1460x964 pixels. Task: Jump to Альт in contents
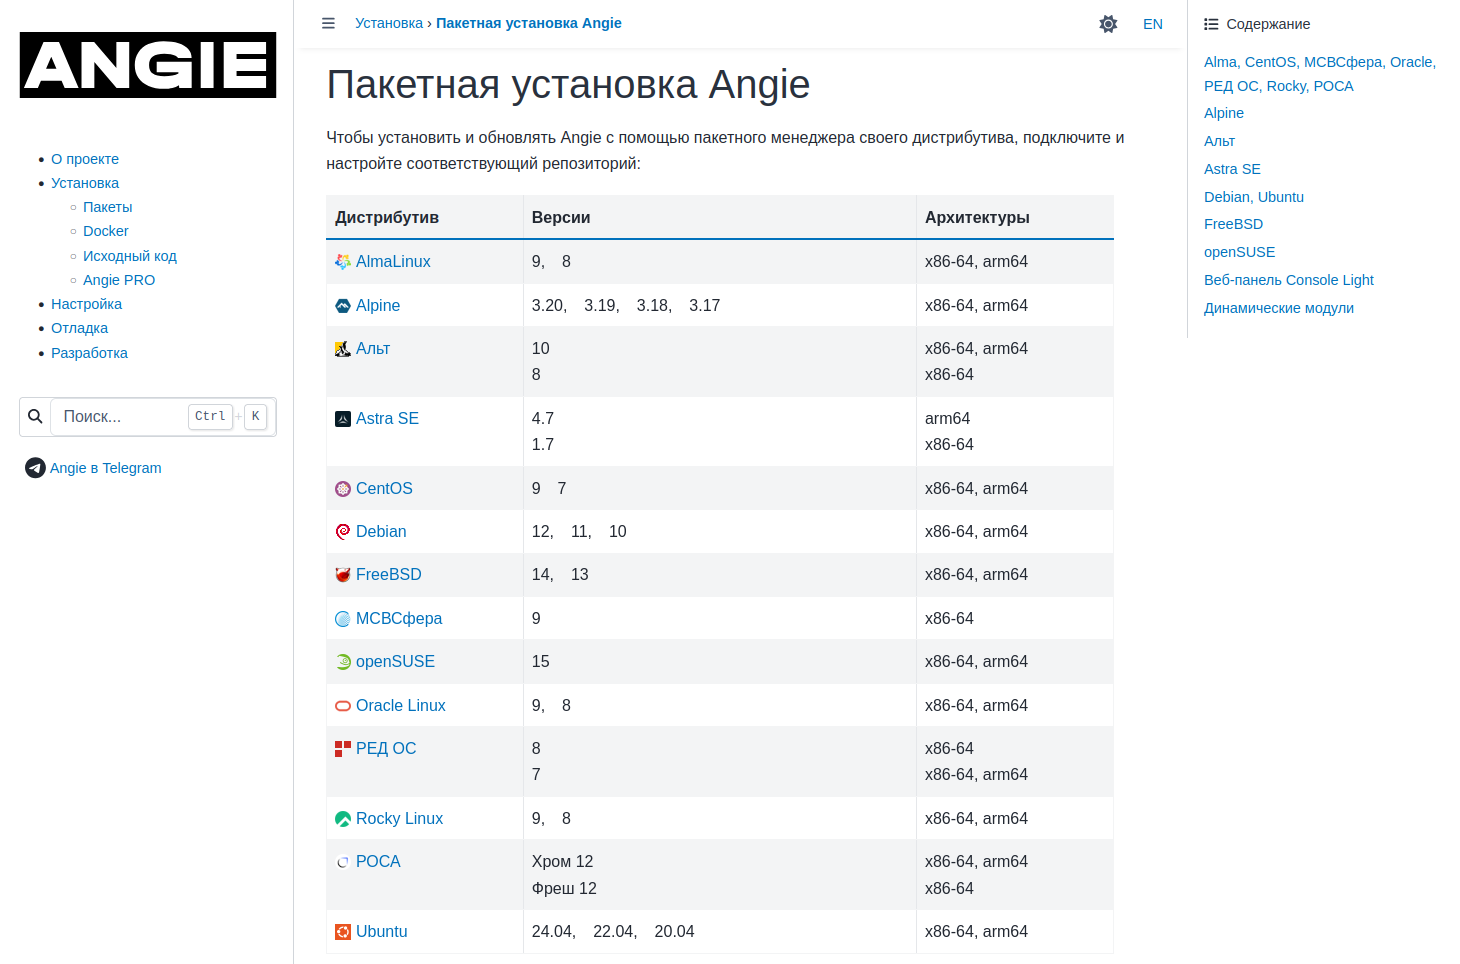pos(1219,141)
